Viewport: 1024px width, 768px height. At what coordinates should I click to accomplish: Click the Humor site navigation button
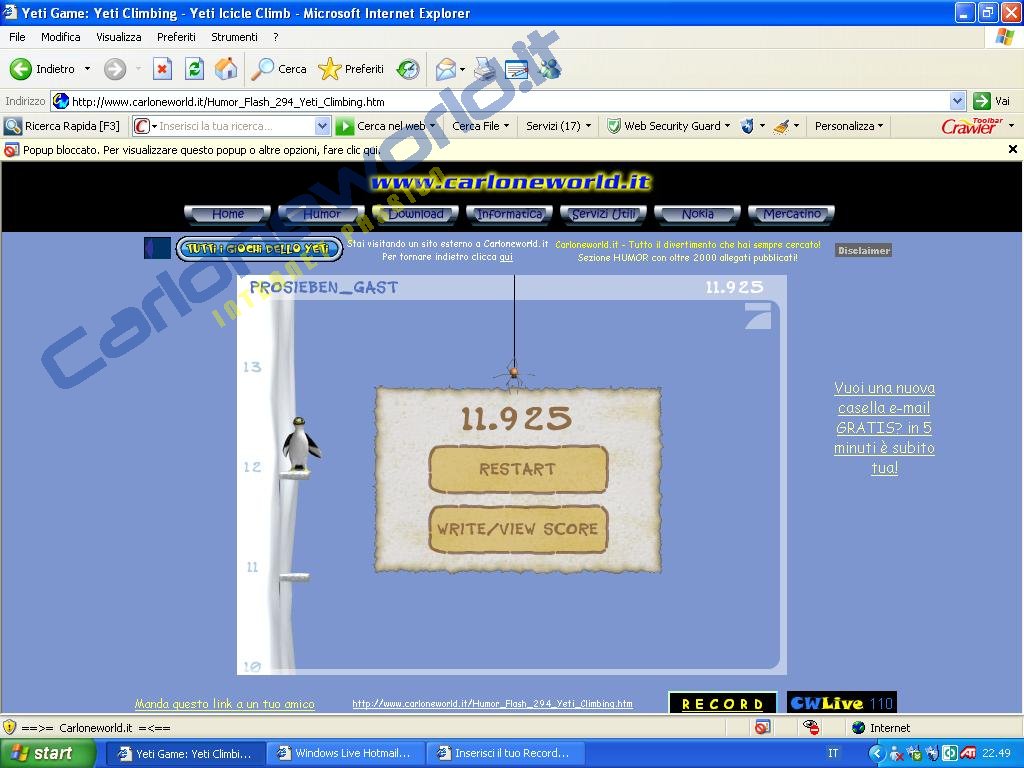[321, 214]
